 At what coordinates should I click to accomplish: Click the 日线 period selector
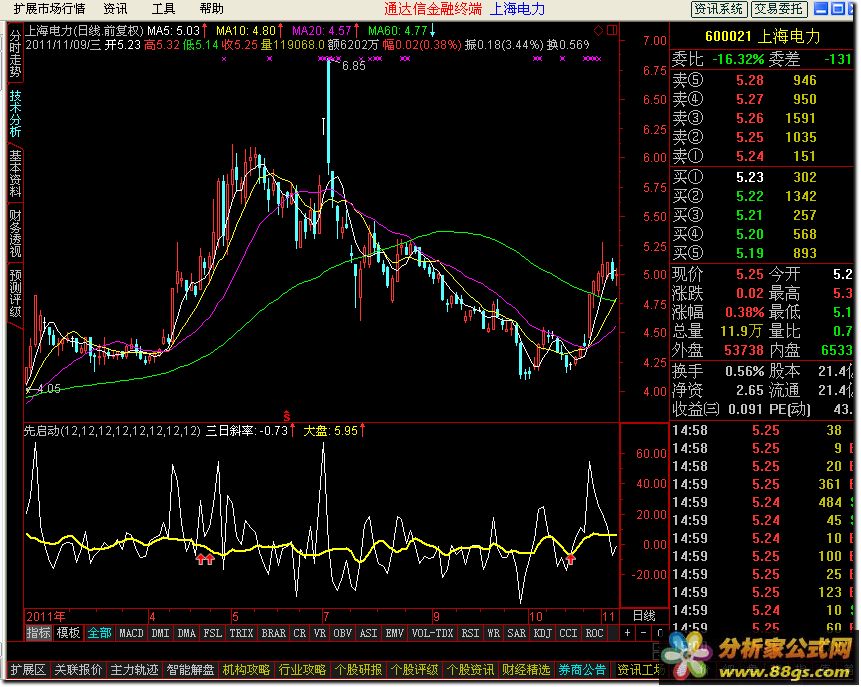644,616
